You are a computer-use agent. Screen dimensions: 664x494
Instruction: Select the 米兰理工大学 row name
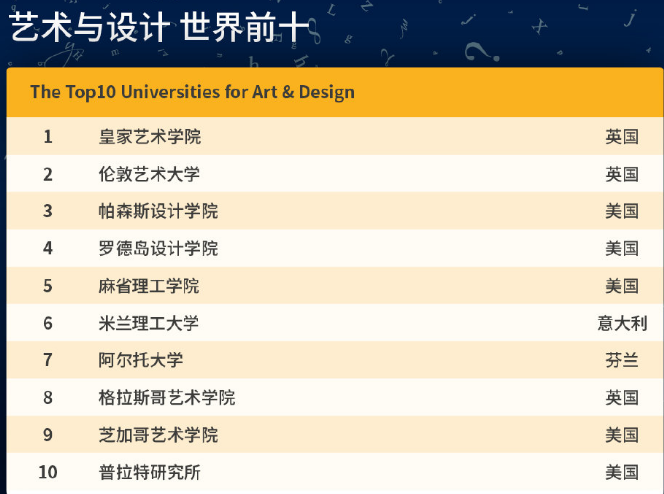tap(149, 323)
